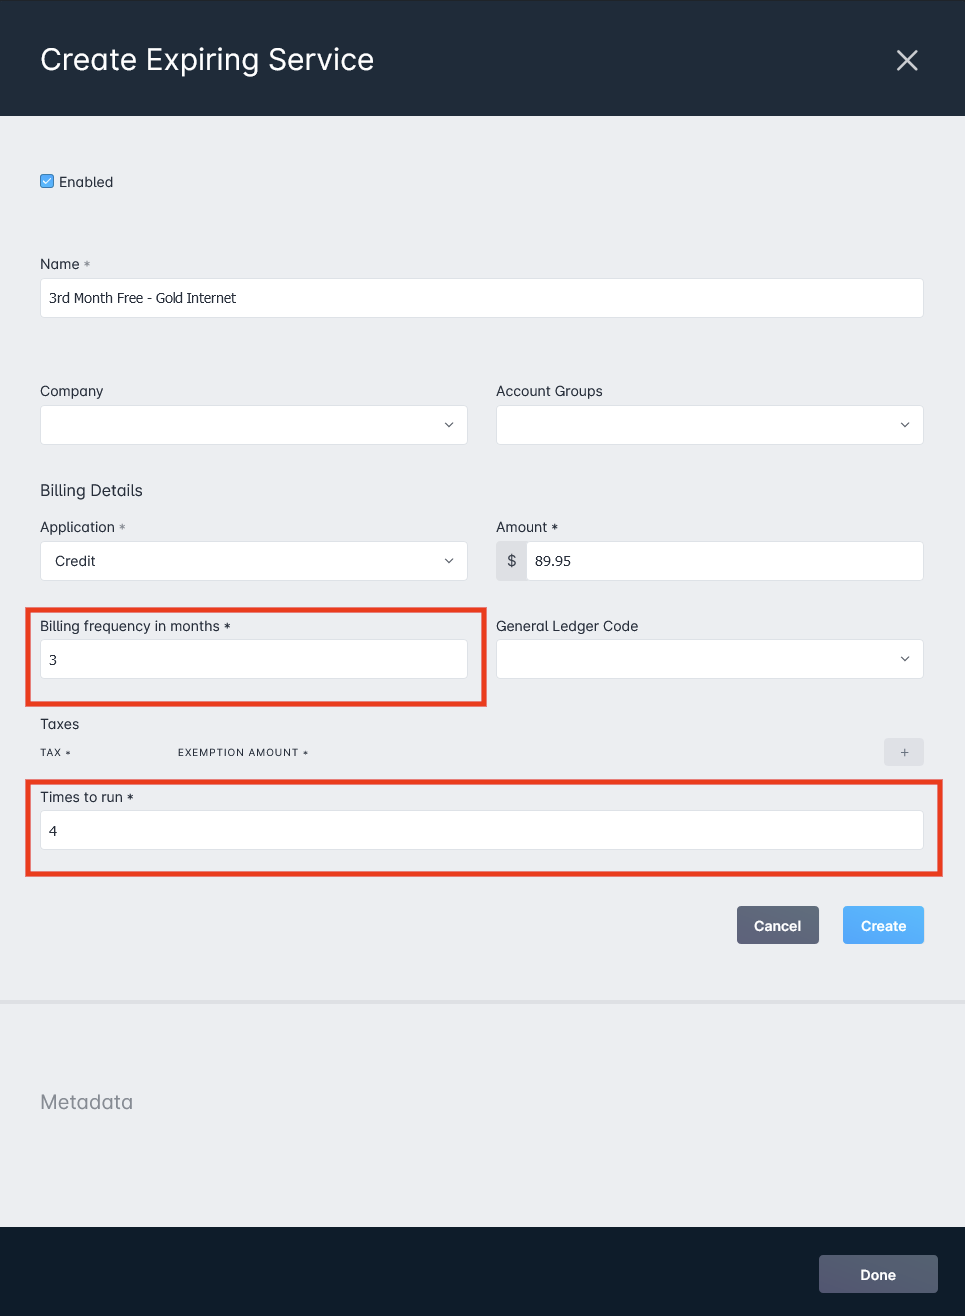
Task: Click the Account Groups chevron arrow
Action: click(905, 425)
